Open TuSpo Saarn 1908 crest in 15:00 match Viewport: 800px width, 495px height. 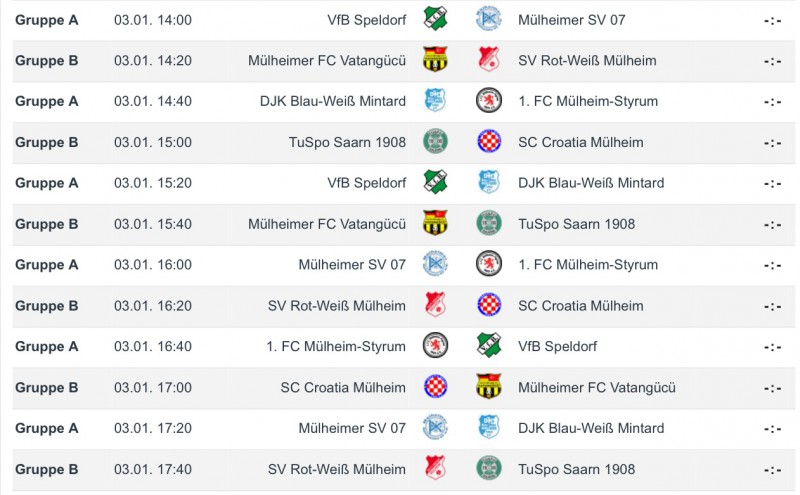(435, 142)
